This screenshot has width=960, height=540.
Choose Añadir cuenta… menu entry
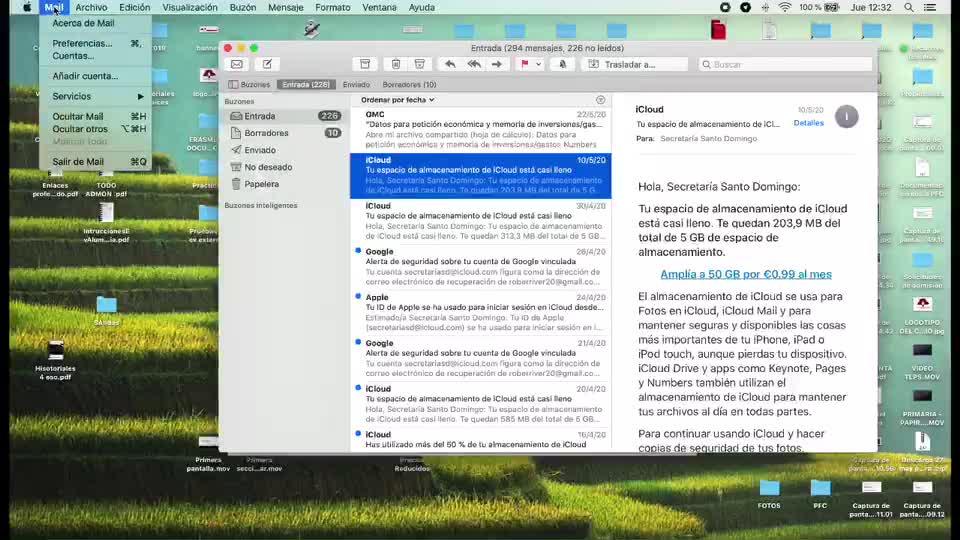(96, 76)
